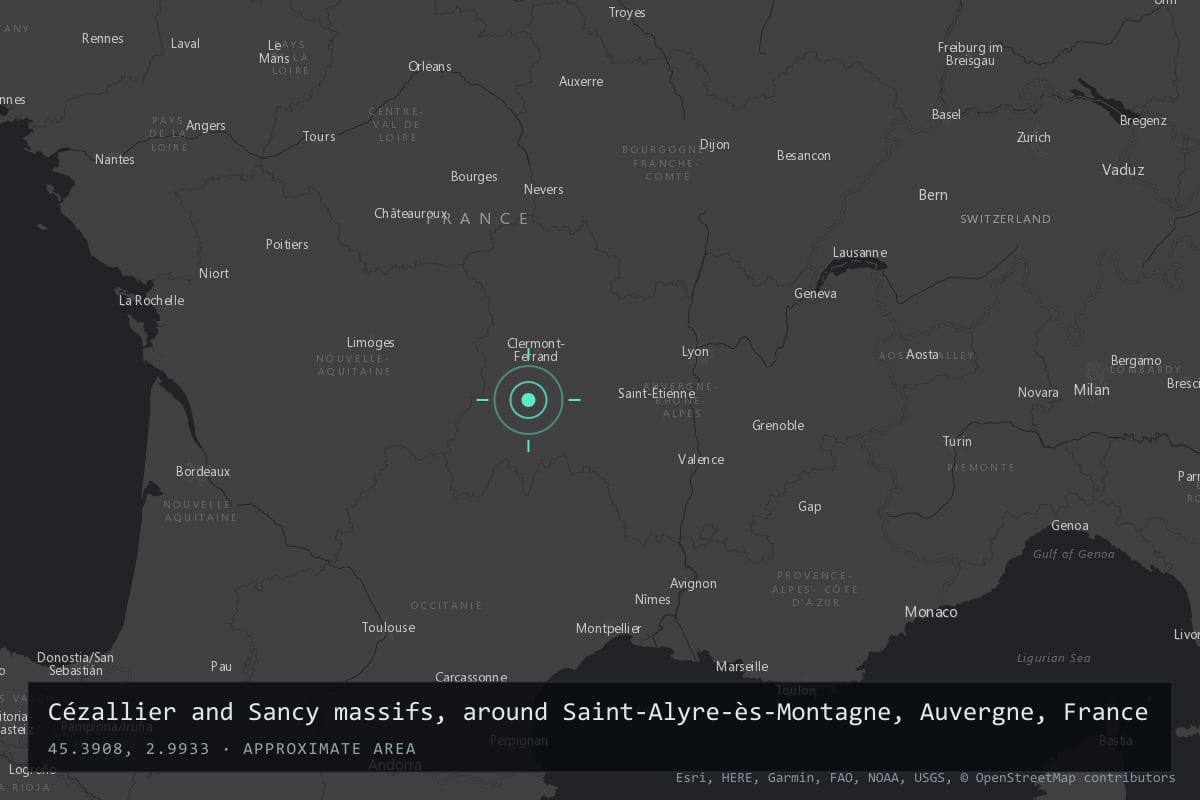This screenshot has height=800, width=1200.
Task: Click the Saint-Étienne city label
Action: click(x=656, y=393)
